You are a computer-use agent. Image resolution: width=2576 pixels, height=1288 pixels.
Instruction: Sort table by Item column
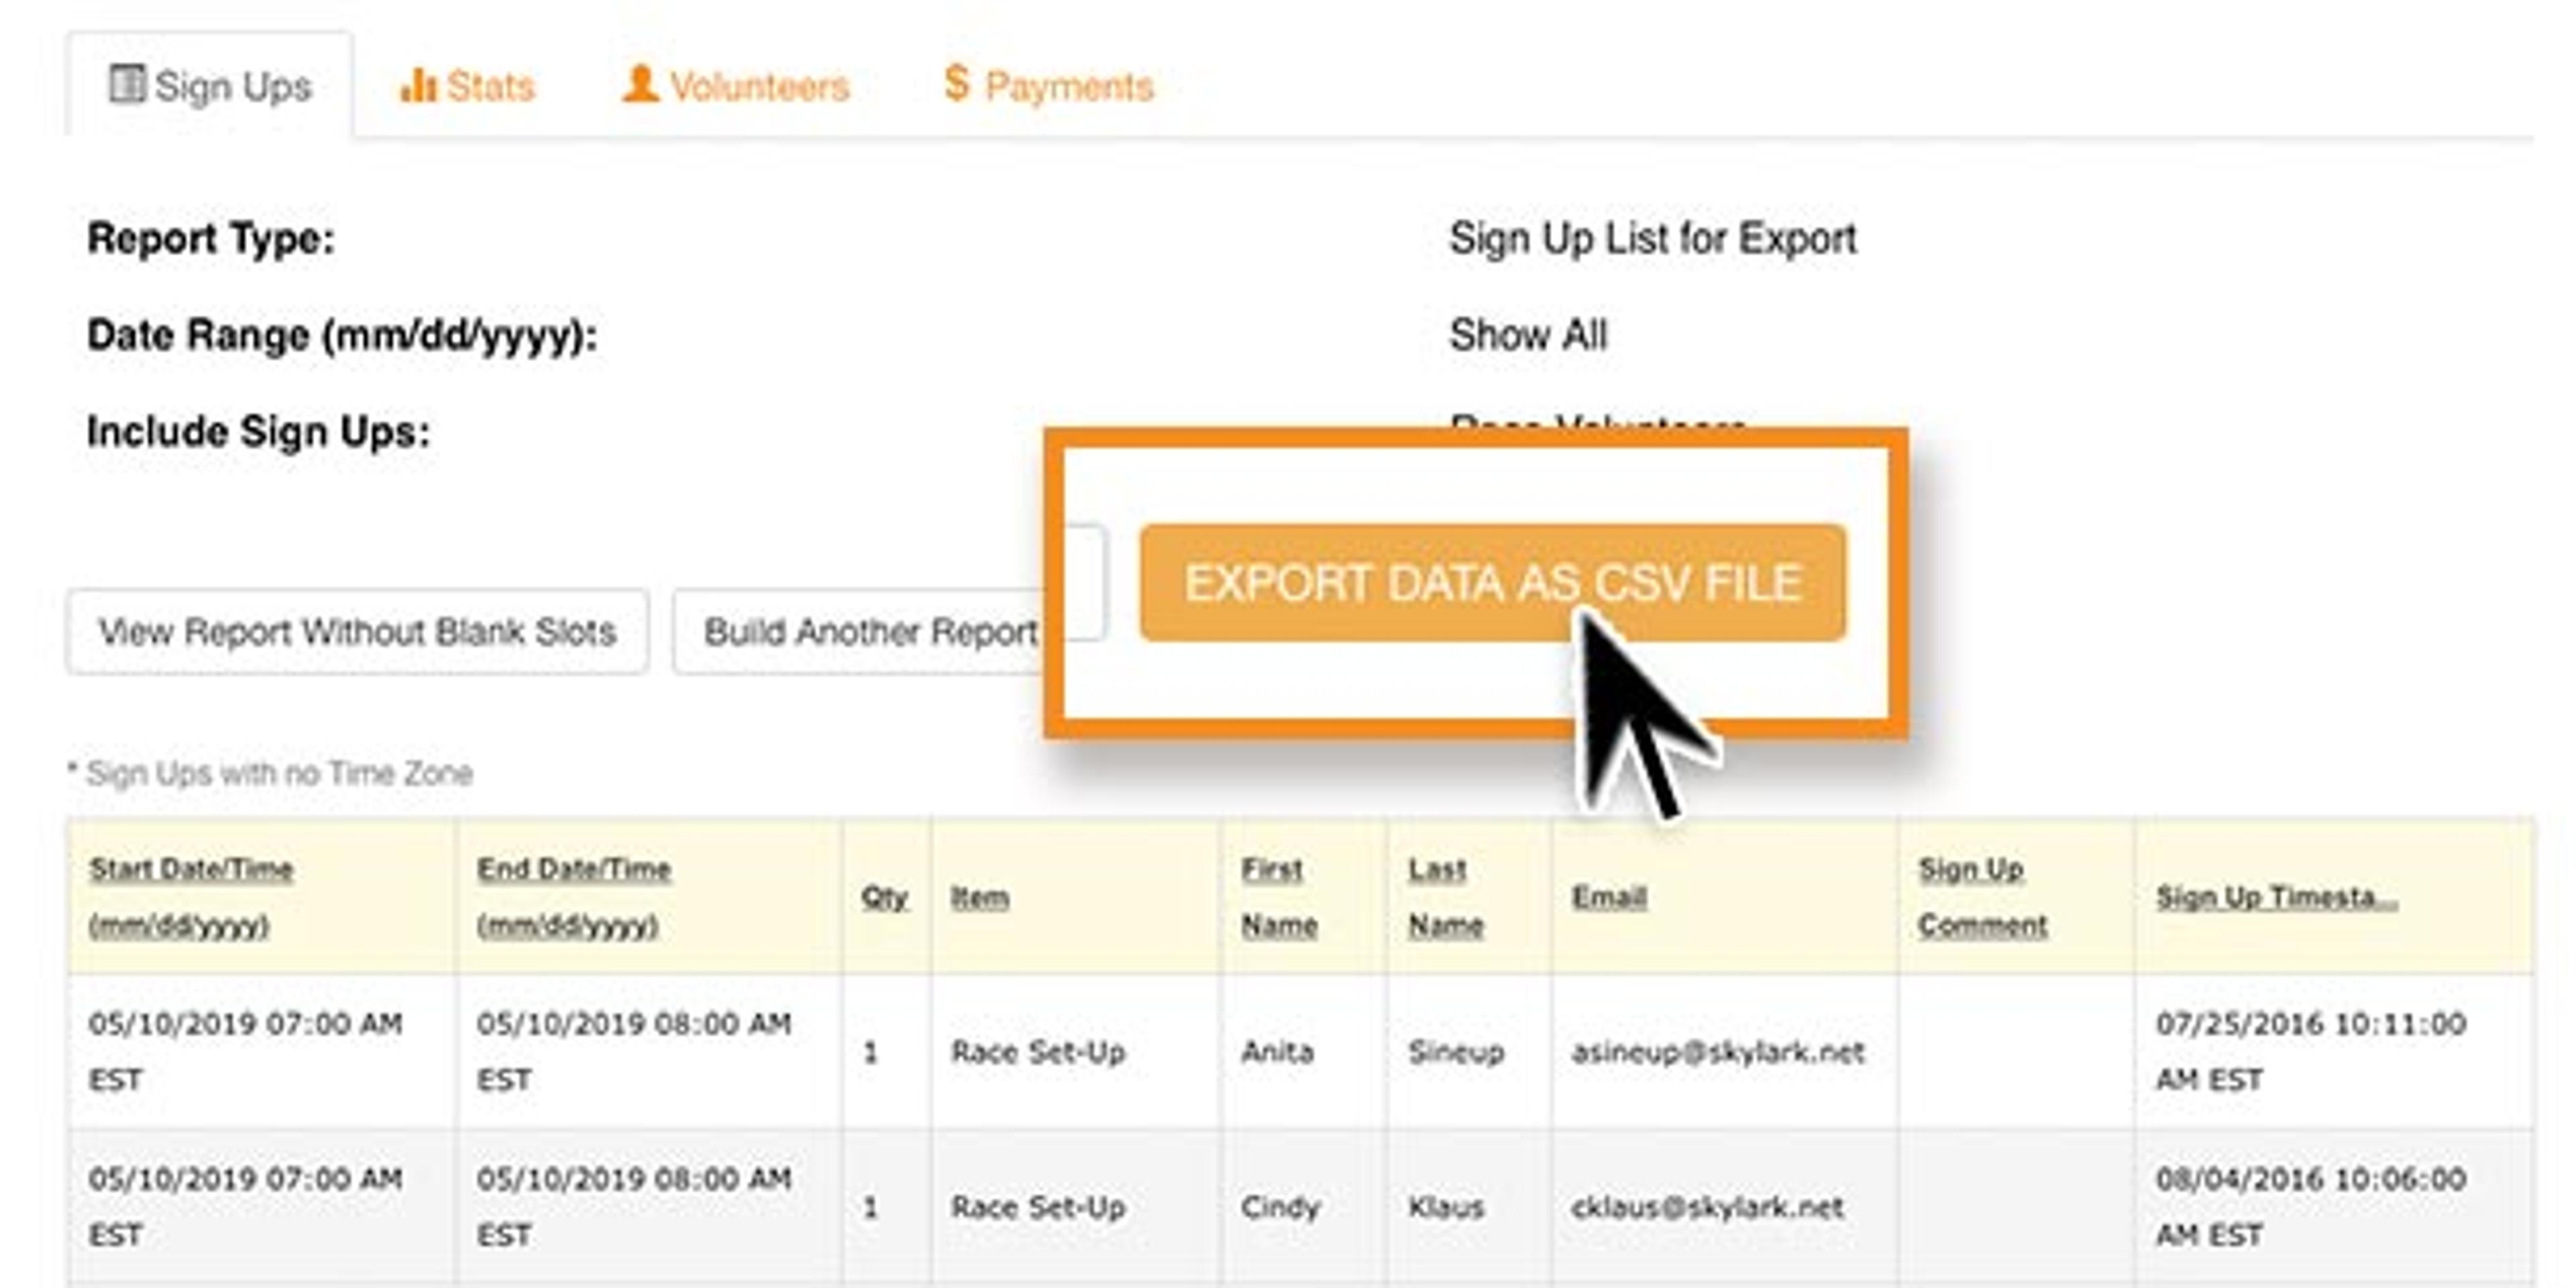[979, 897]
